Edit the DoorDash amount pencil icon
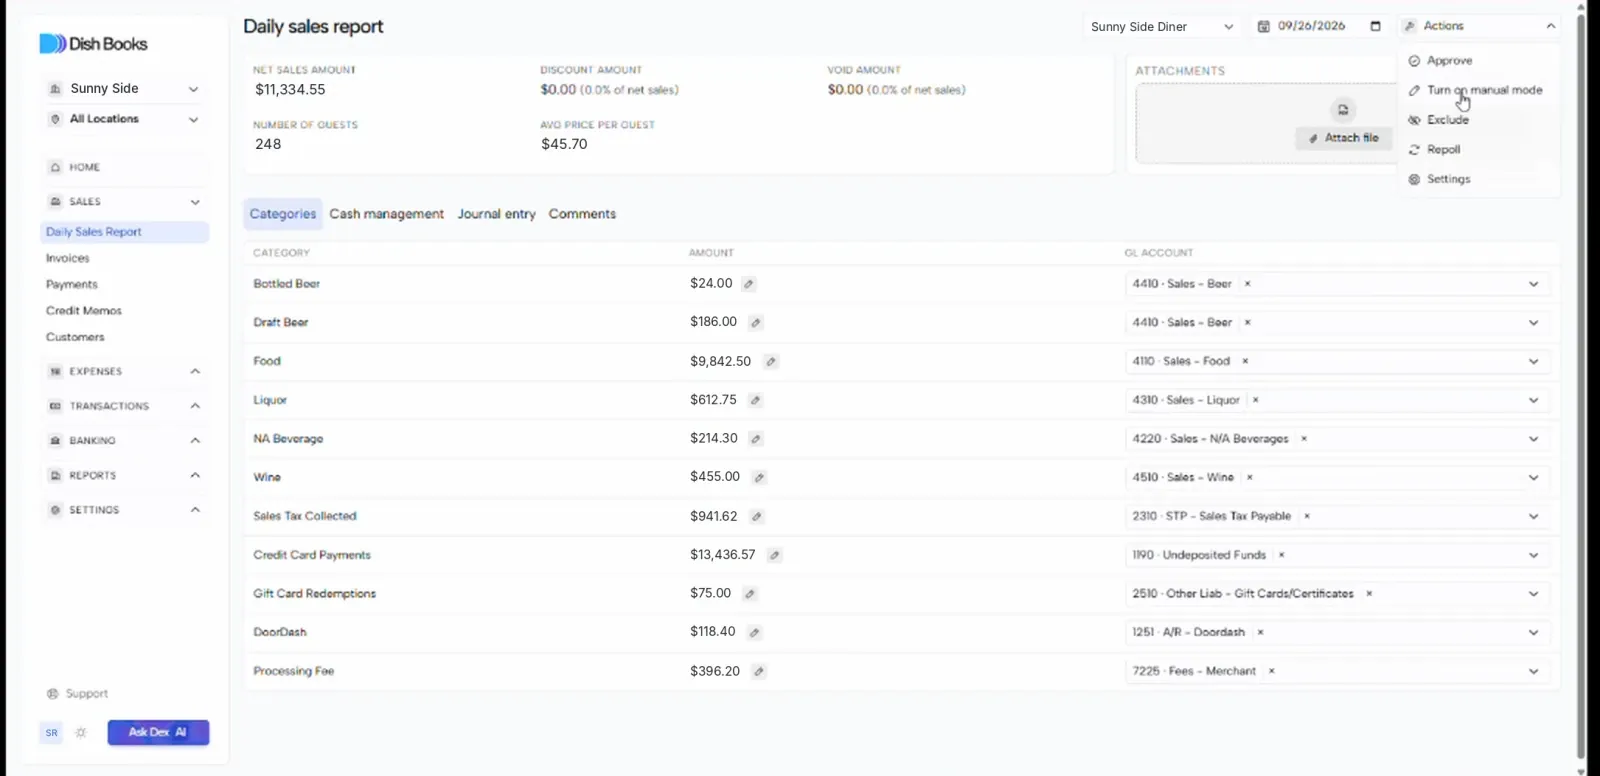1600x776 pixels. point(755,633)
